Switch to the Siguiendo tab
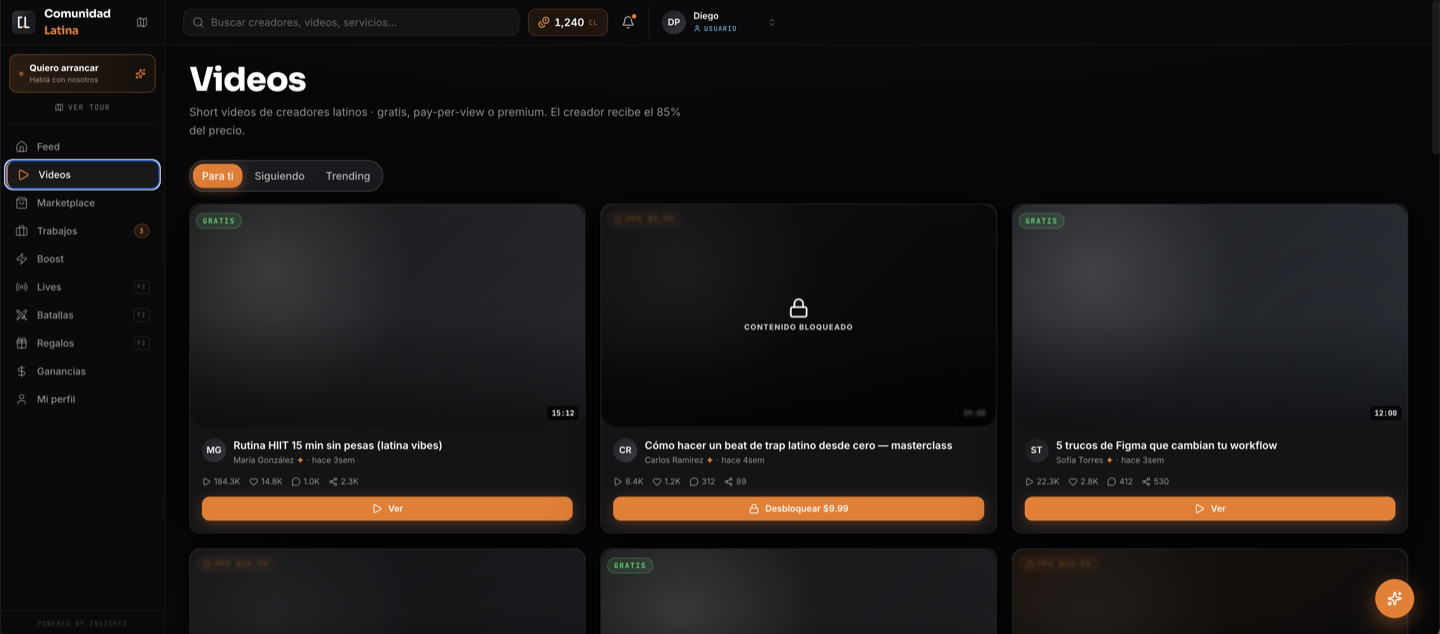 [279, 176]
